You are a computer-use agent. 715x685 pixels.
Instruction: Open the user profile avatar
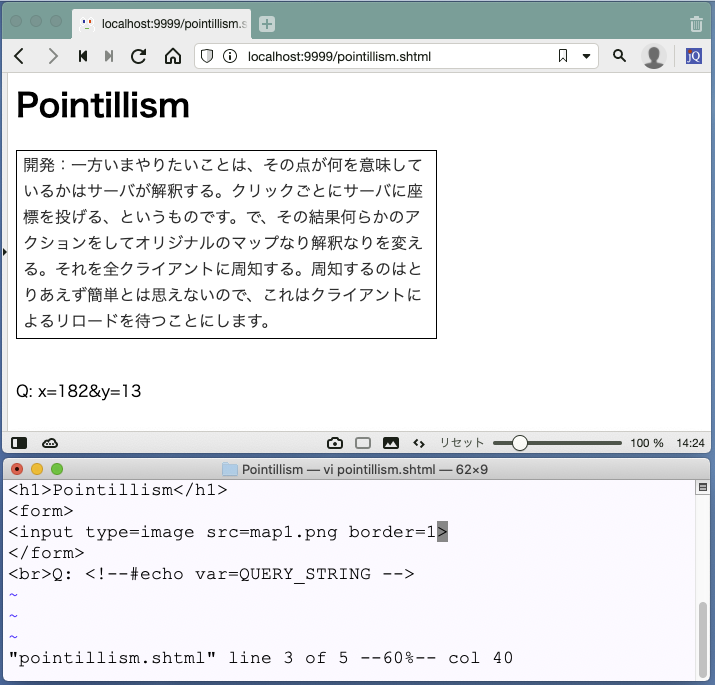pos(654,56)
